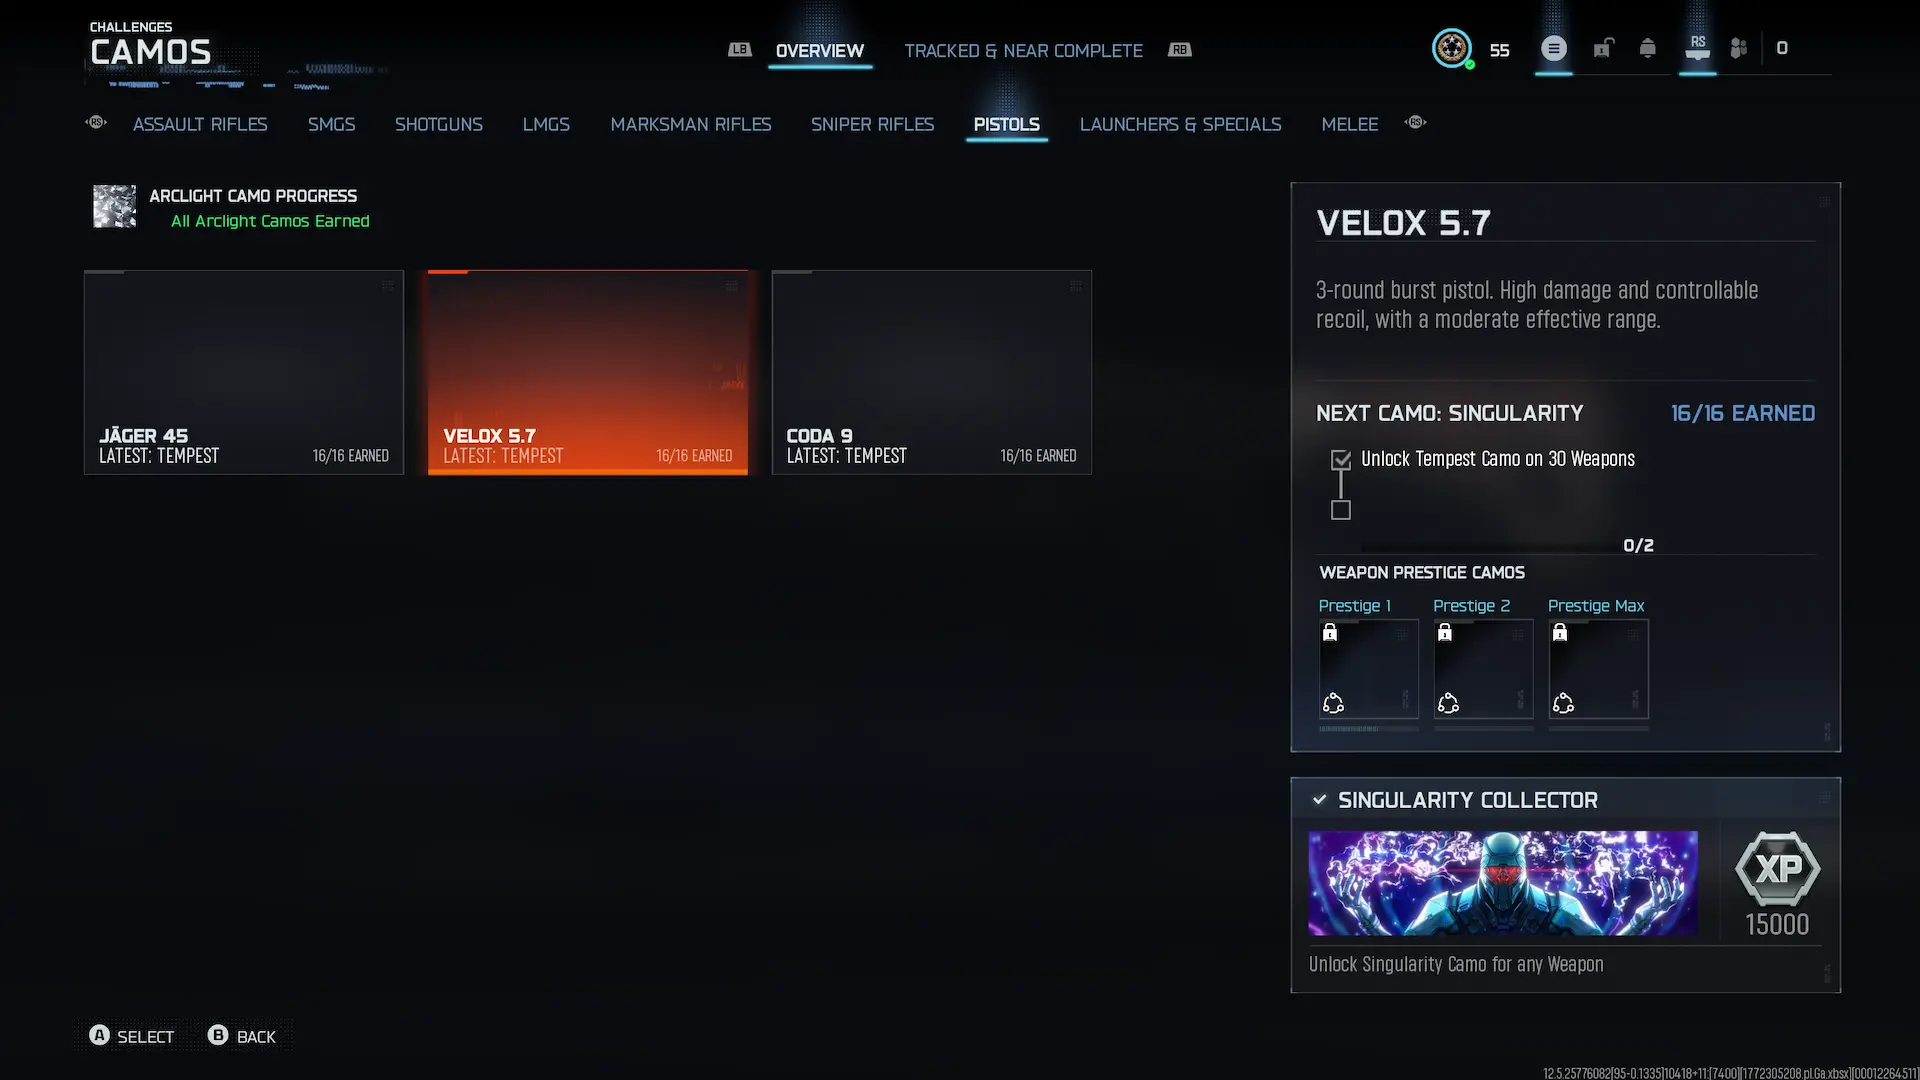Open the hamburger menu icon
The width and height of the screenshot is (1920, 1080).
pyautogui.click(x=1554, y=48)
